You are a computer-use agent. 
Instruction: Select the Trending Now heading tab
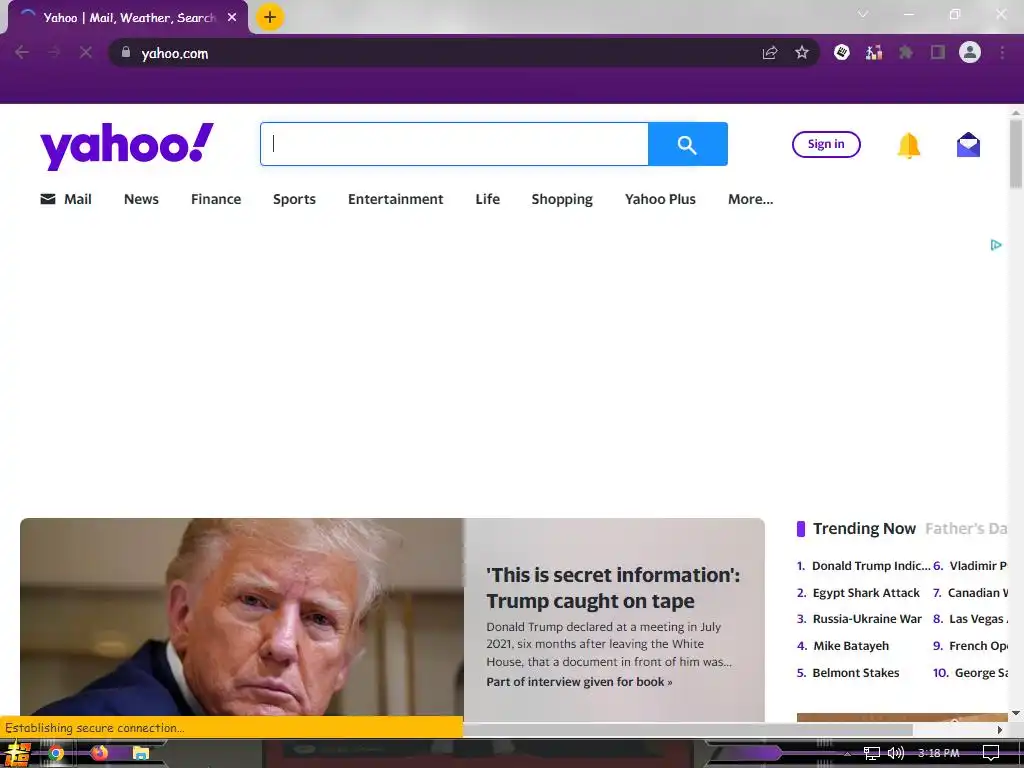point(864,528)
